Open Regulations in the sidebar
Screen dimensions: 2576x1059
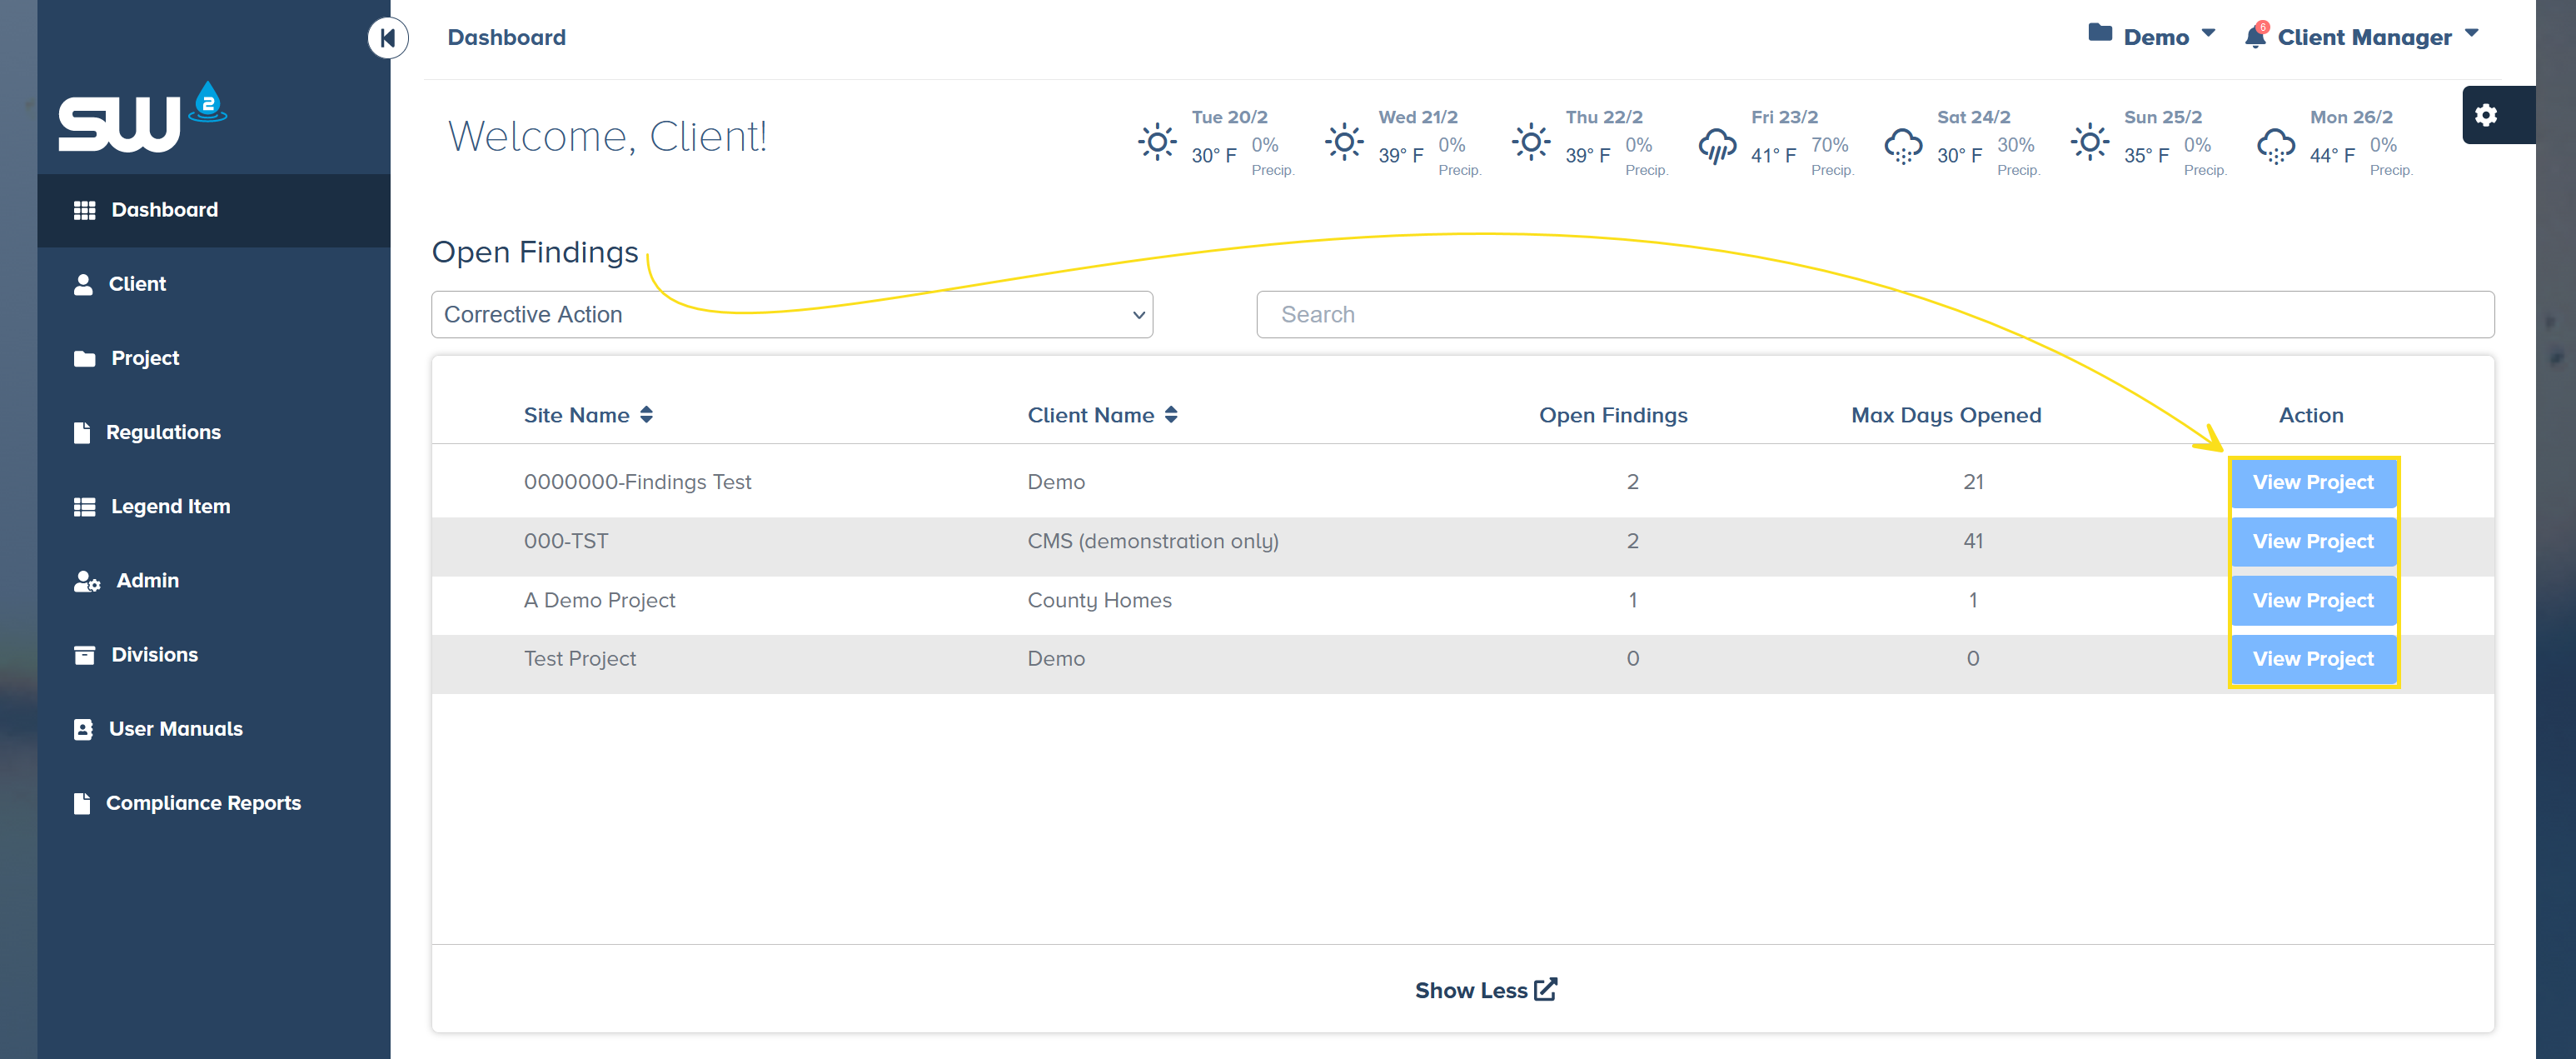[x=162, y=432]
